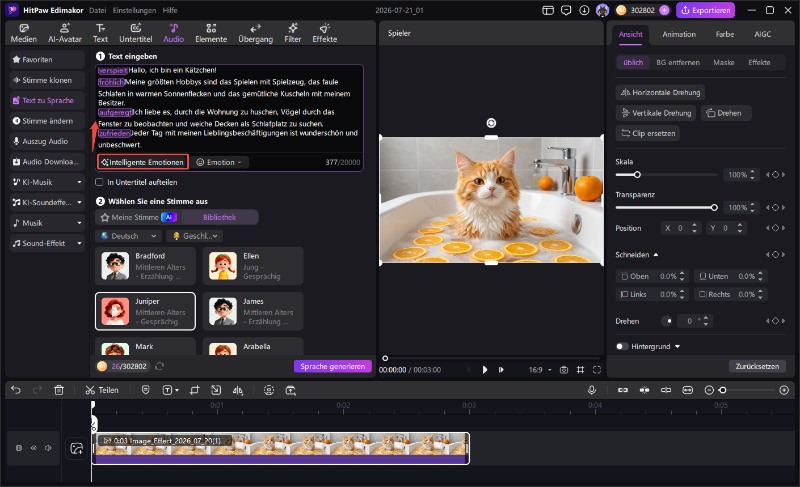Image resolution: width=800 pixels, height=487 pixels.
Task: Mute the track with speaker icon
Action: (48, 448)
